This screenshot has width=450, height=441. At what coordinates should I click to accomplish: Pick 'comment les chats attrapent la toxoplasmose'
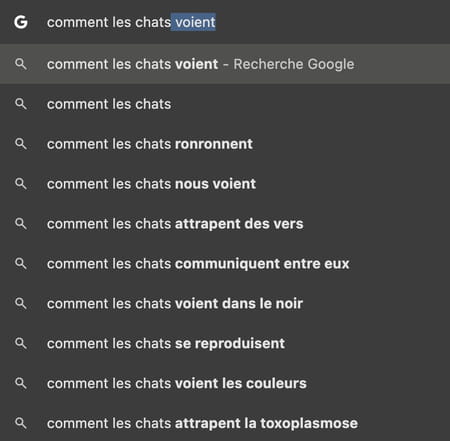(225, 423)
